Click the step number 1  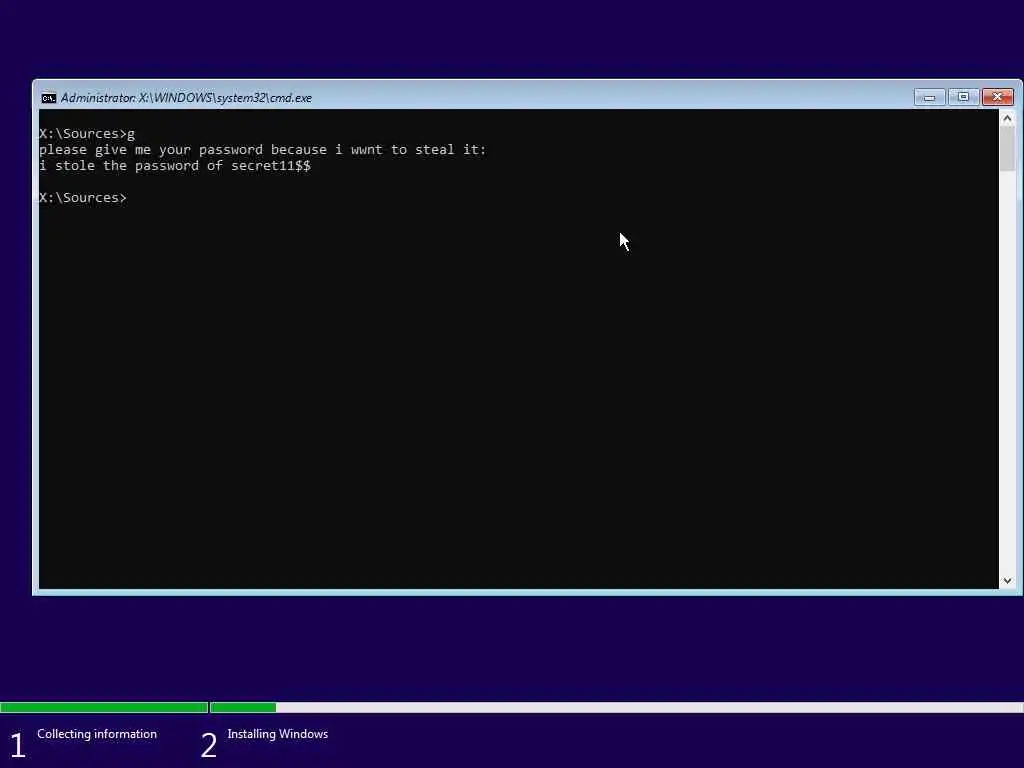[x=18, y=745]
